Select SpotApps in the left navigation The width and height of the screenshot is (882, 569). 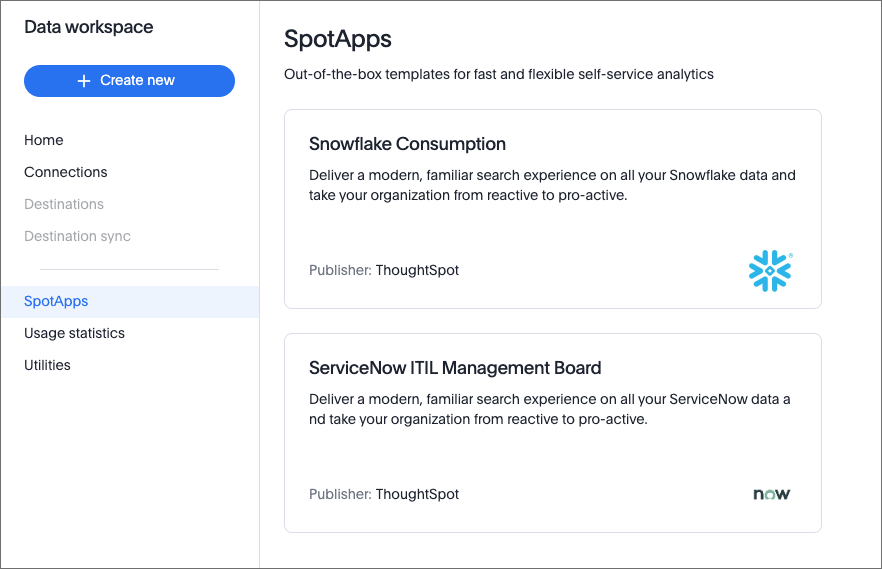coord(56,301)
